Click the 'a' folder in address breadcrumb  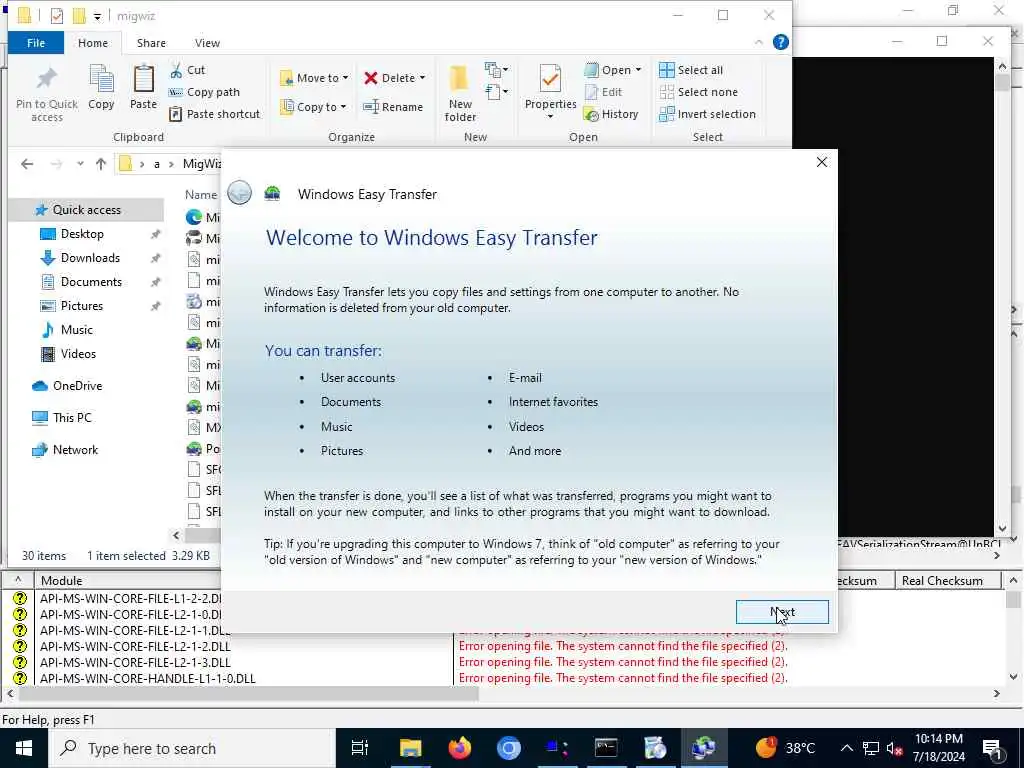[157, 164]
